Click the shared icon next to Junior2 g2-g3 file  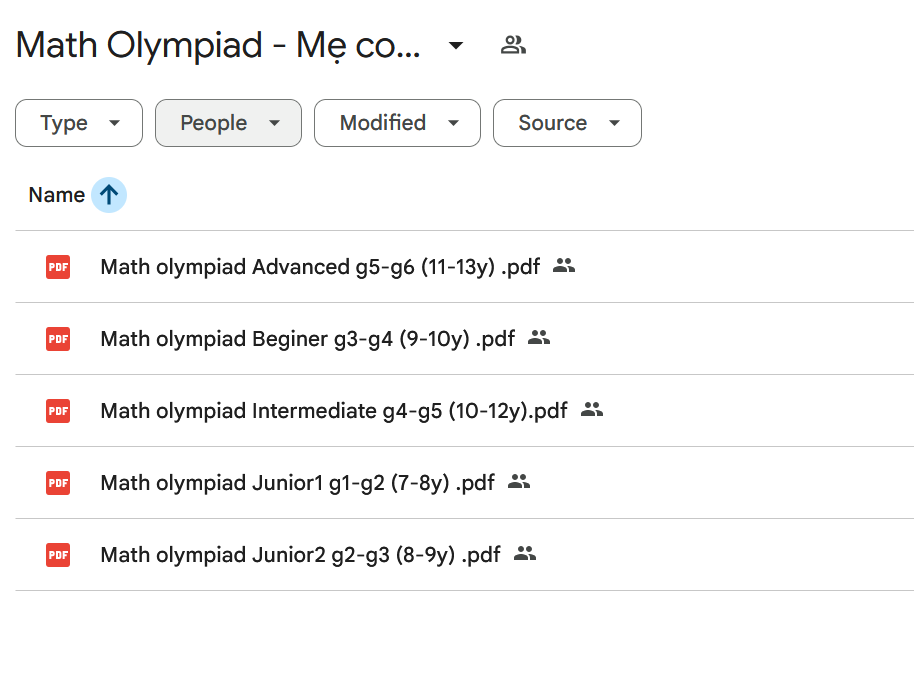pyautogui.click(x=525, y=554)
